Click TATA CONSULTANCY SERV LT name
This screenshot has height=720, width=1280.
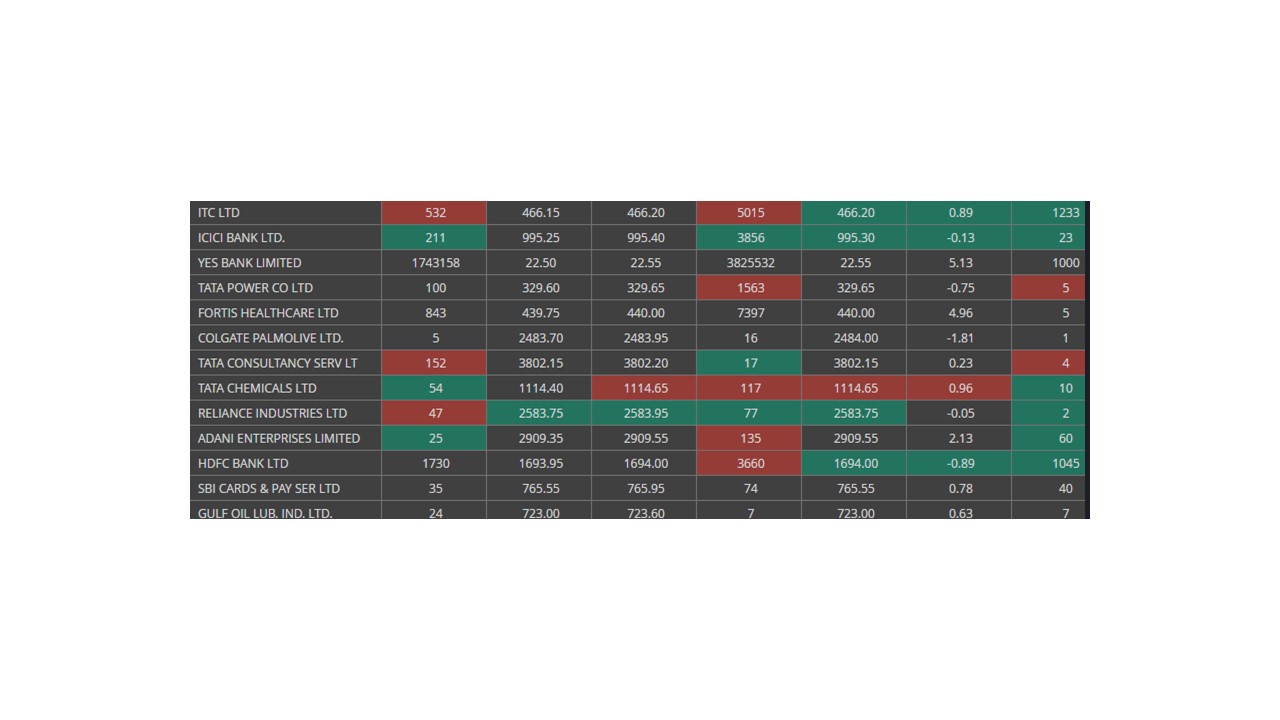tap(278, 363)
